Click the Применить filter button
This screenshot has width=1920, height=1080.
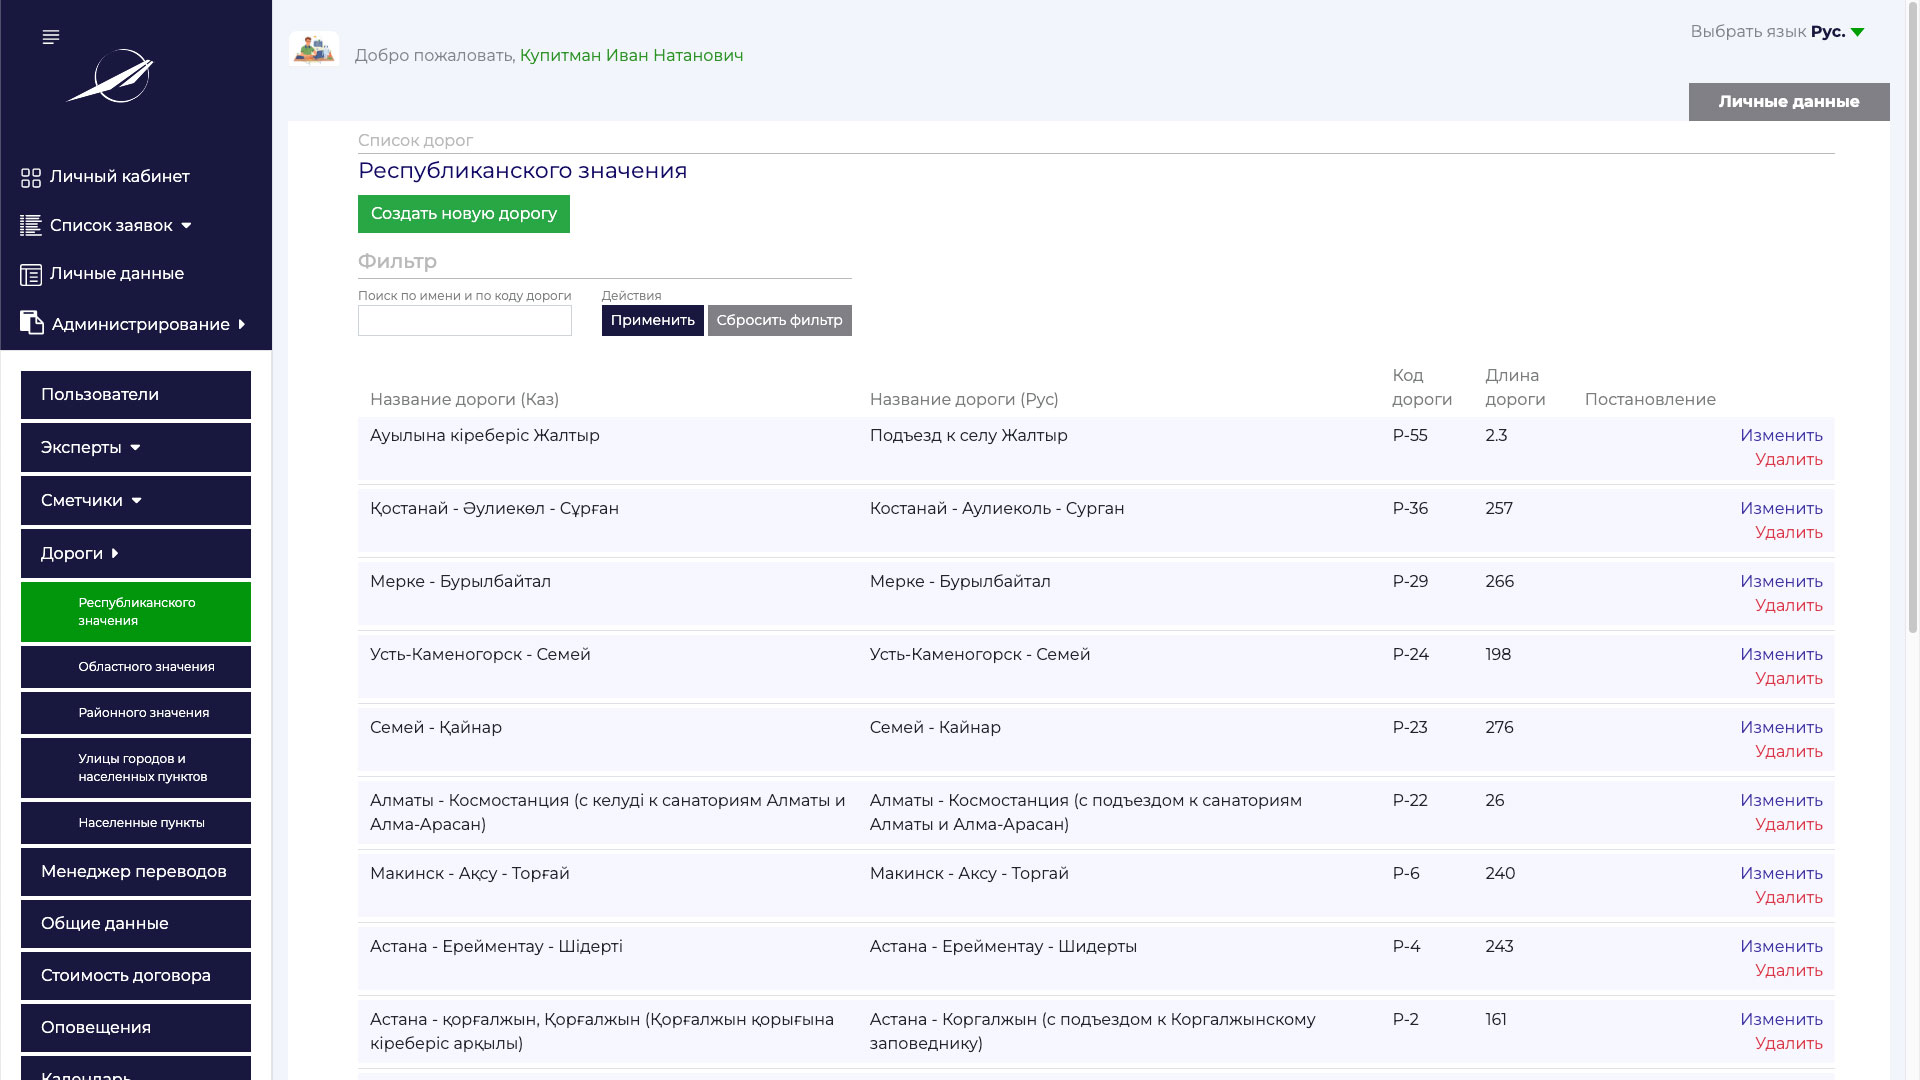tap(652, 320)
